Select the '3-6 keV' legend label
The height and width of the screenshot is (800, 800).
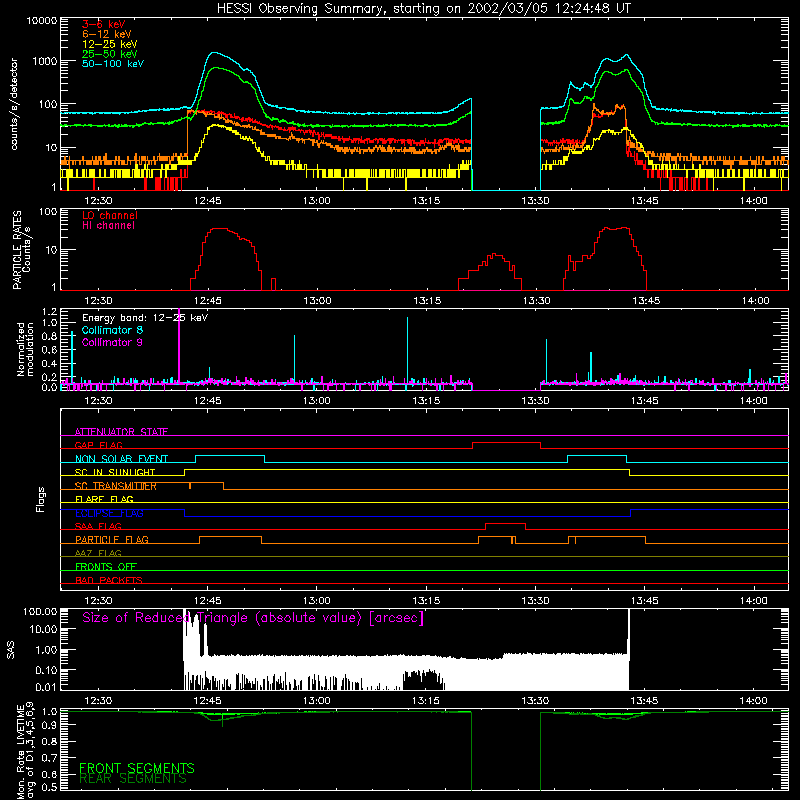104,24
